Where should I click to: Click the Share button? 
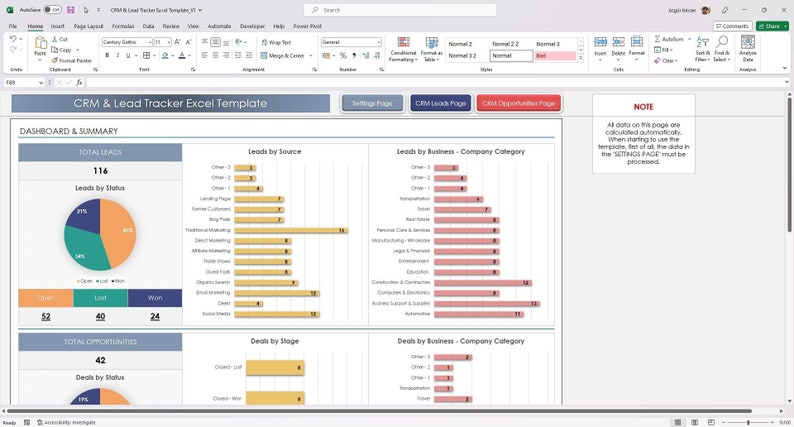pyautogui.click(x=772, y=26)
